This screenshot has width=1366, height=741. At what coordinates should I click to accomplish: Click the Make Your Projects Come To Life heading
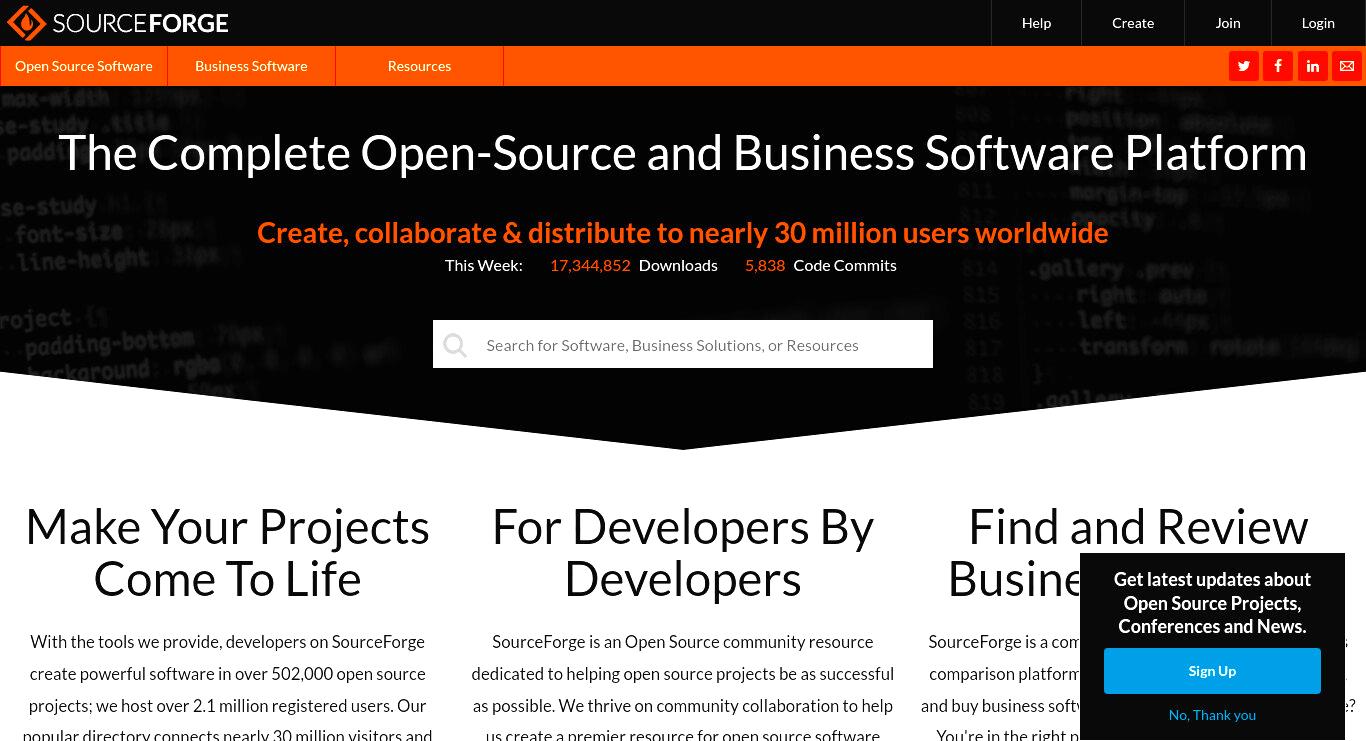pos(228,553)
